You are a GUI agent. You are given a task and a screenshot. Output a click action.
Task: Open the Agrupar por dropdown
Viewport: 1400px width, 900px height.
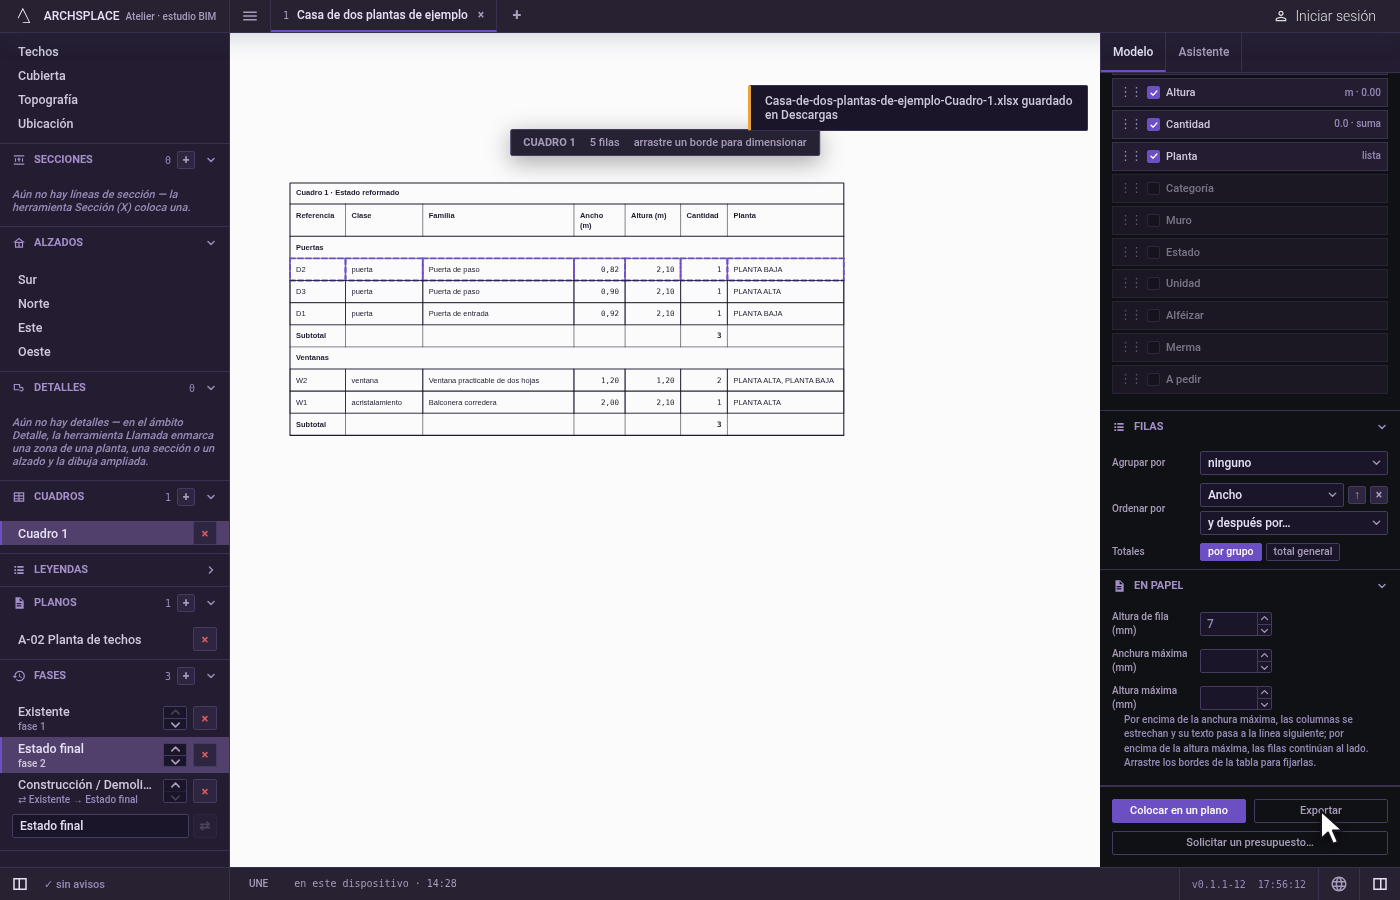coord(1294,463)
